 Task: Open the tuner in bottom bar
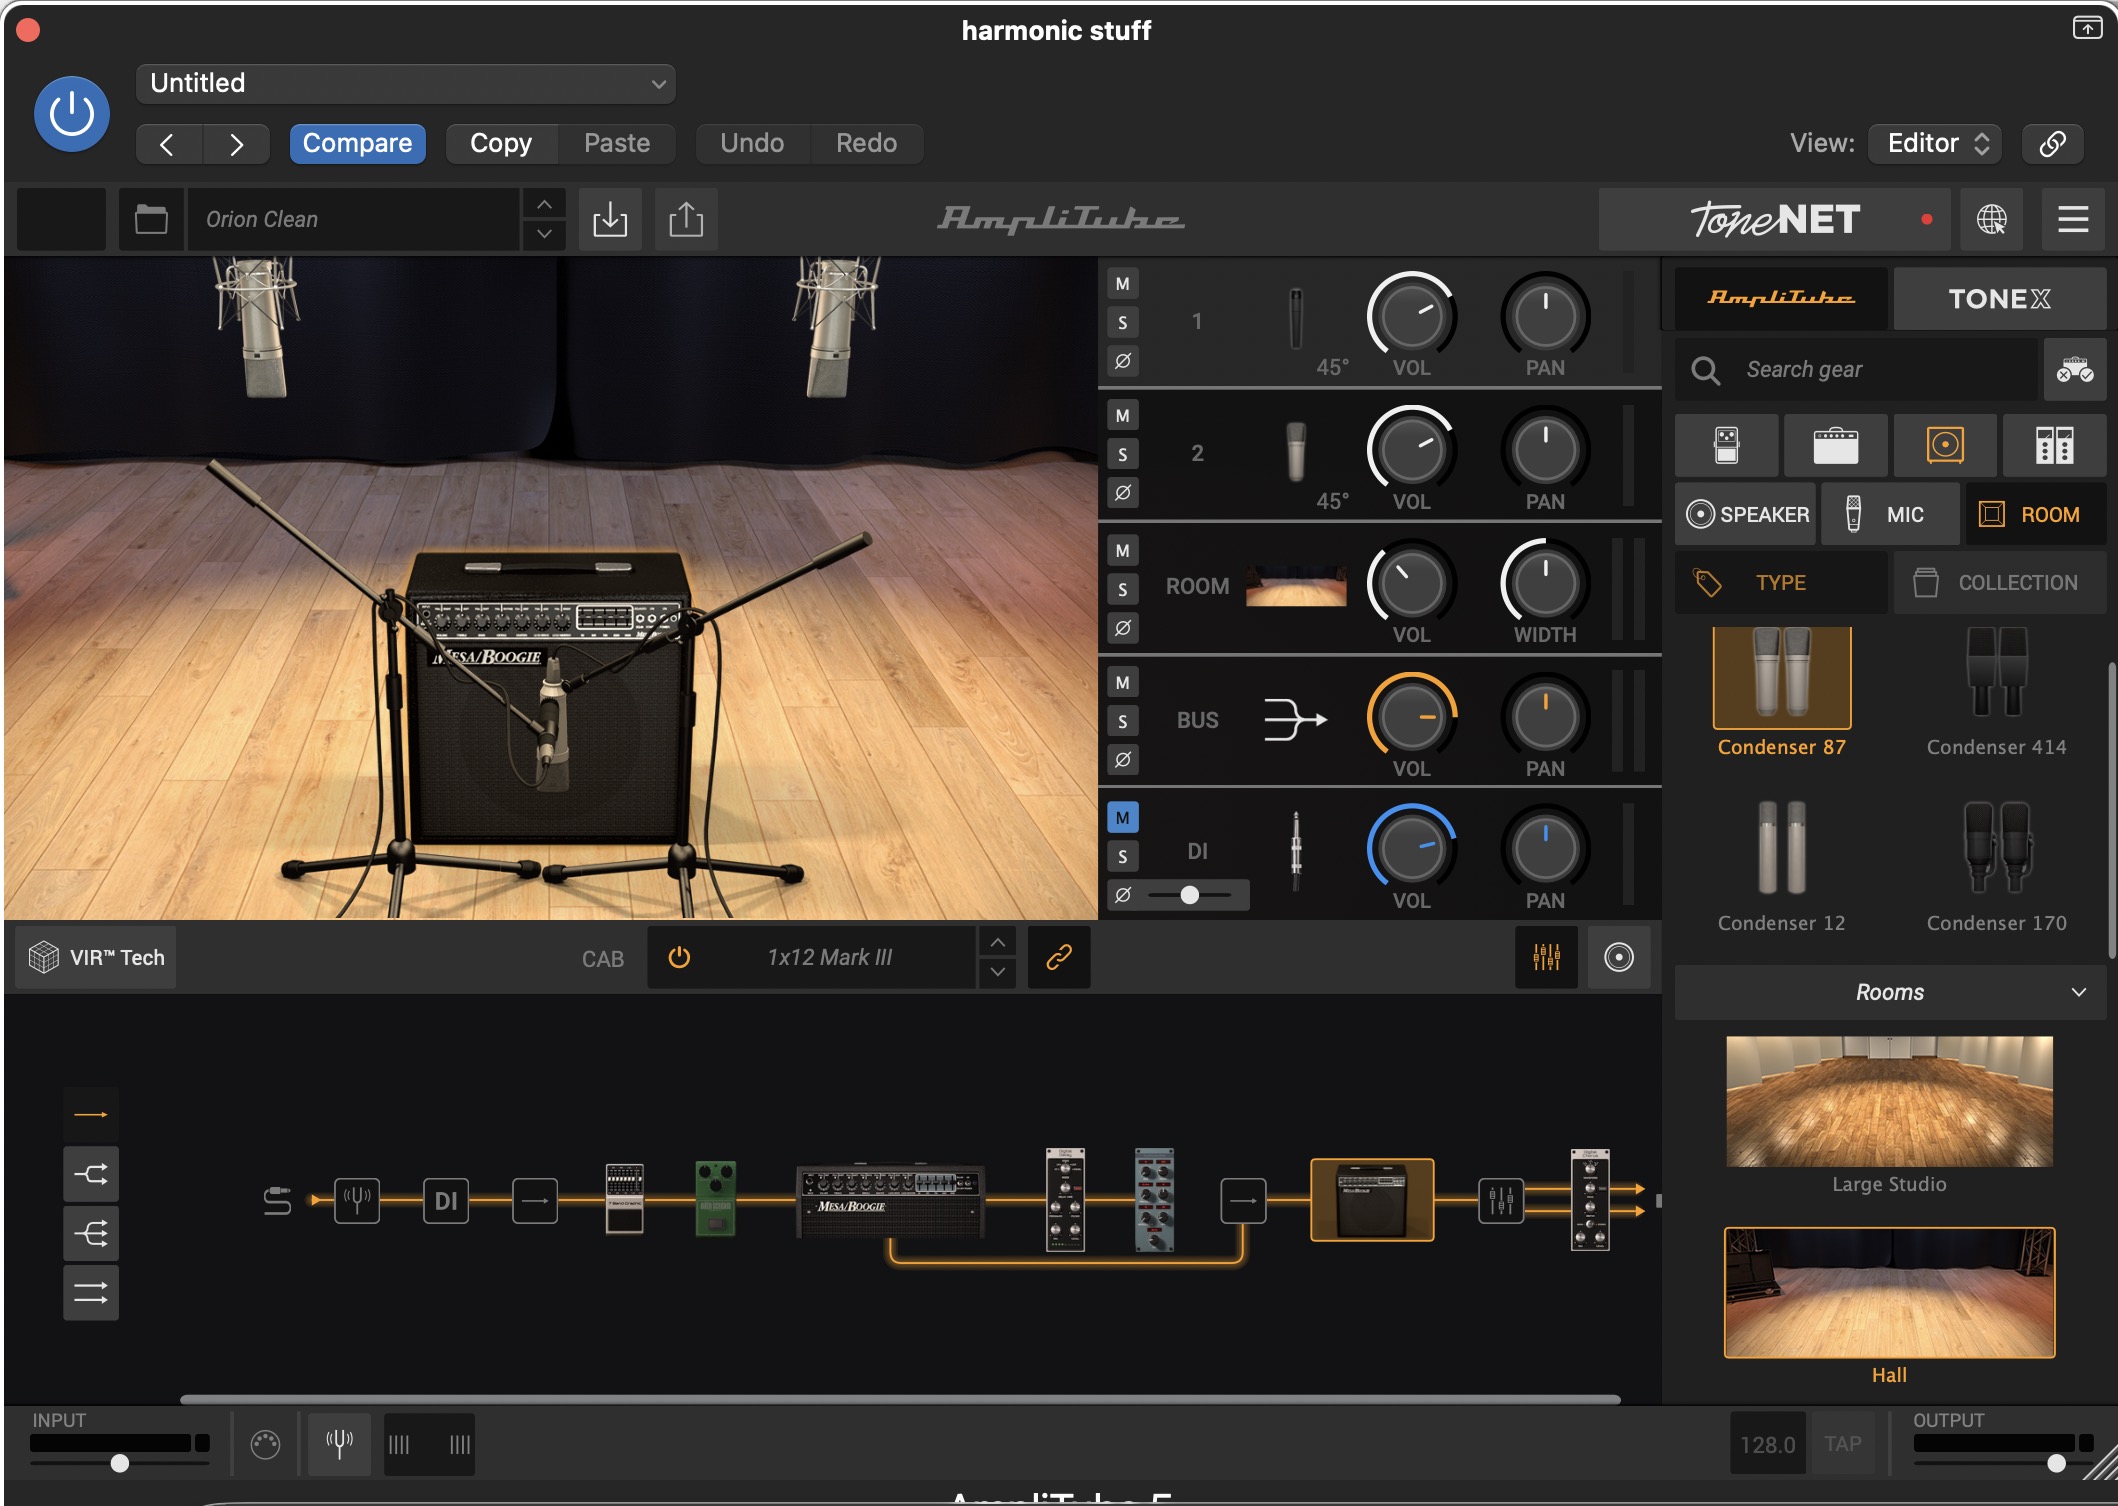(339, 1444)
